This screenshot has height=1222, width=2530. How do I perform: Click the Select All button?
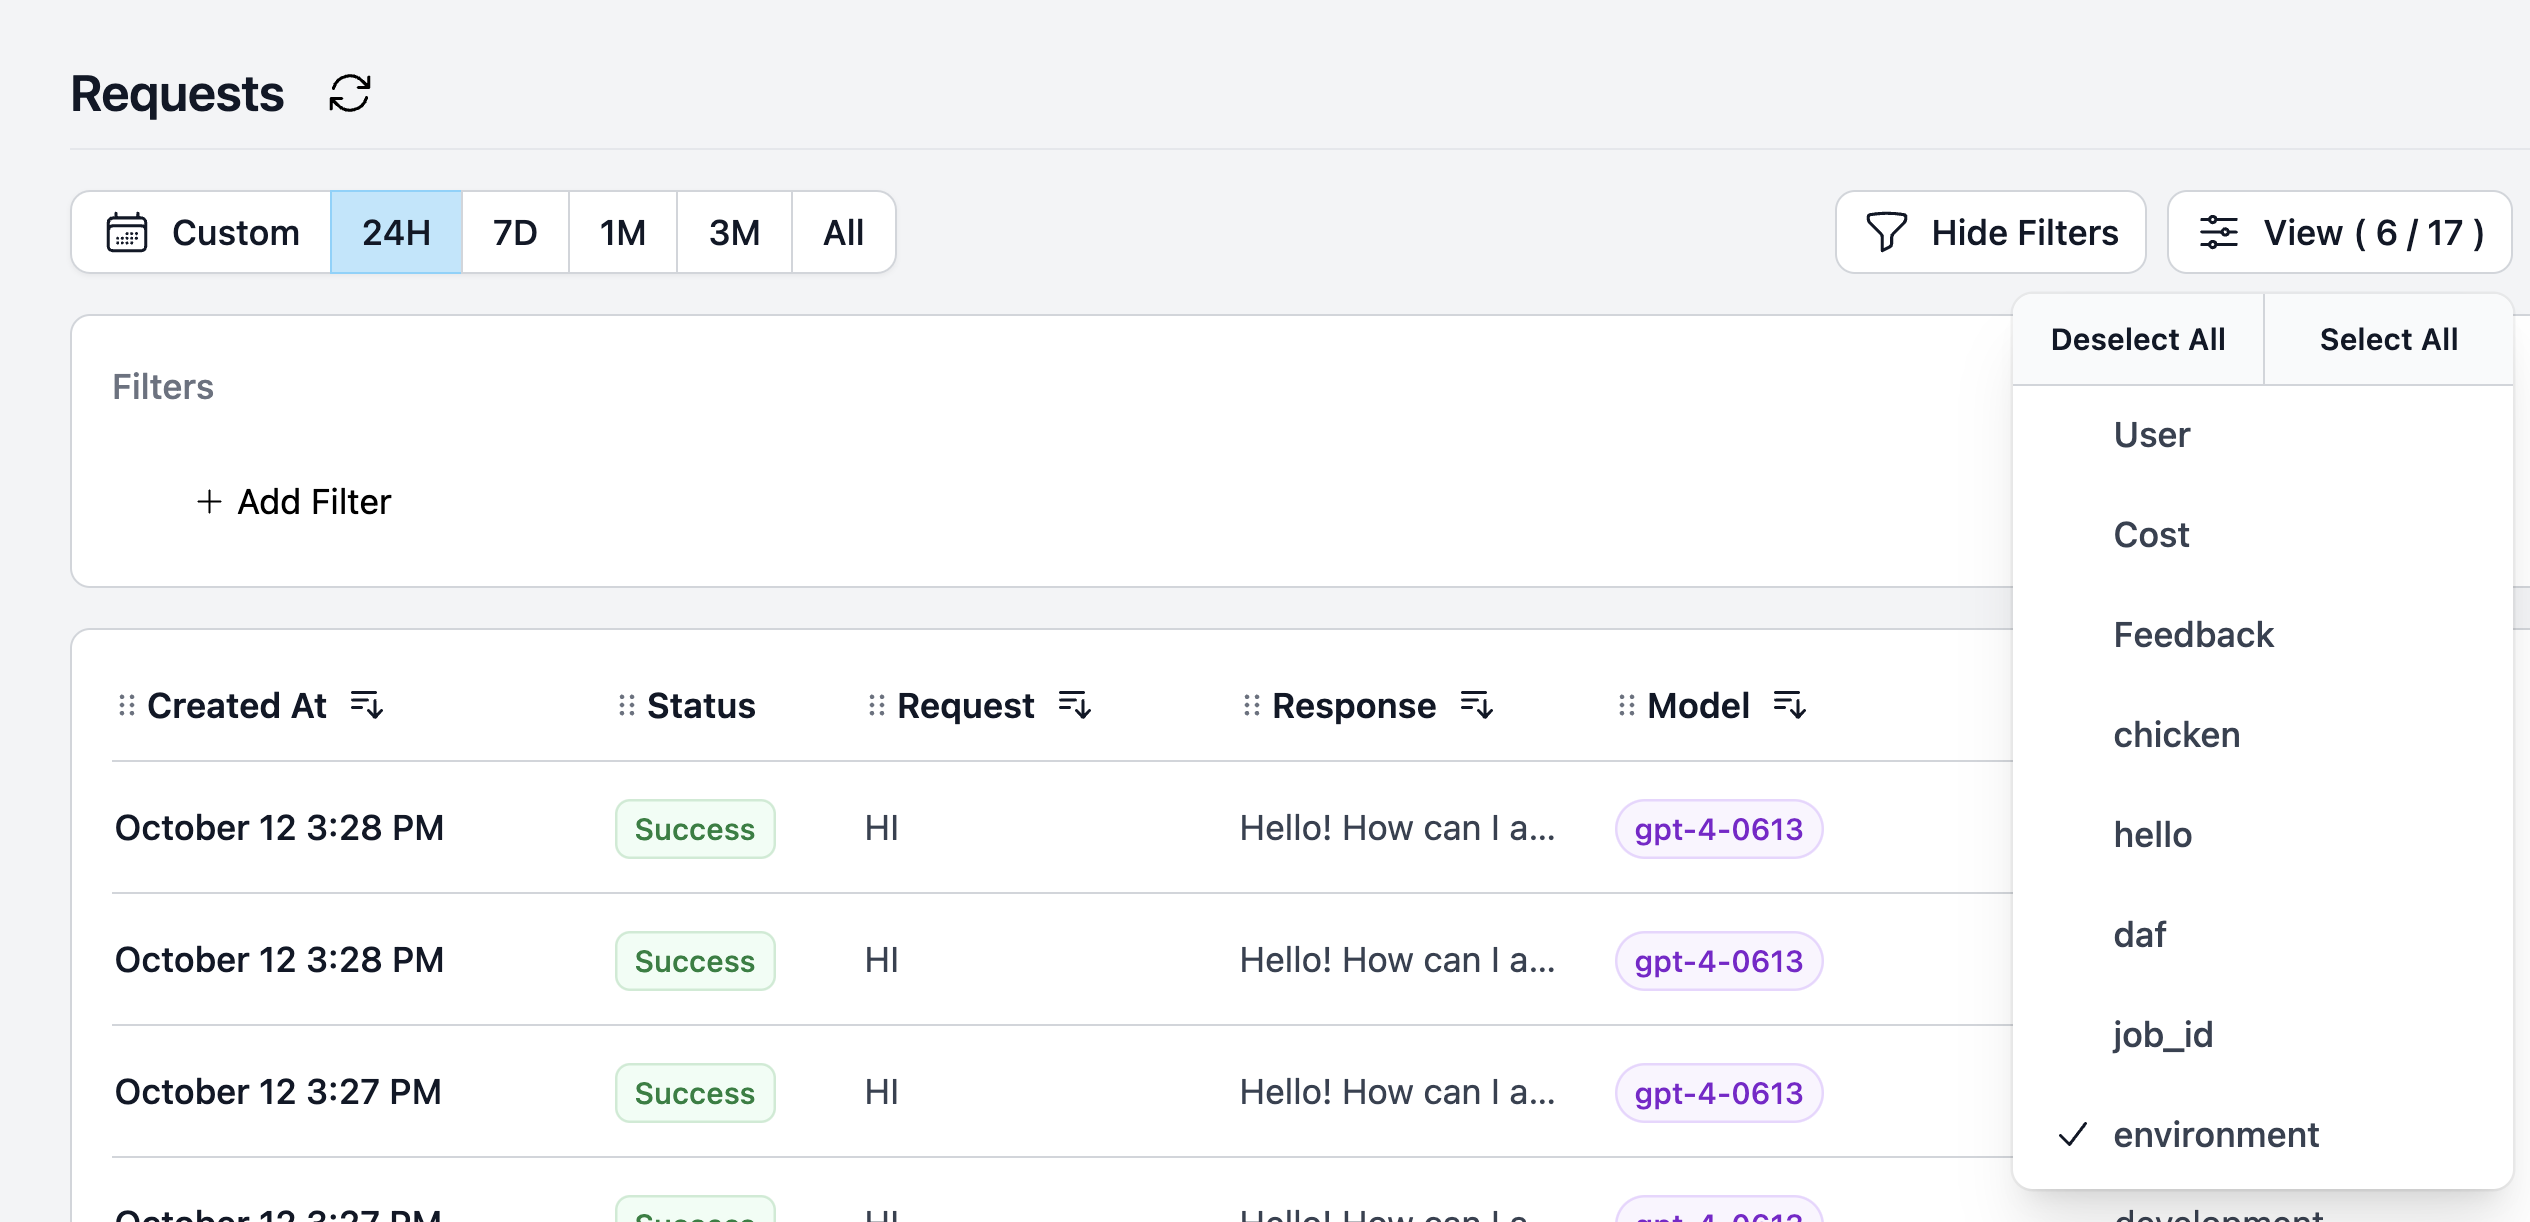(x=2389, y=339)
